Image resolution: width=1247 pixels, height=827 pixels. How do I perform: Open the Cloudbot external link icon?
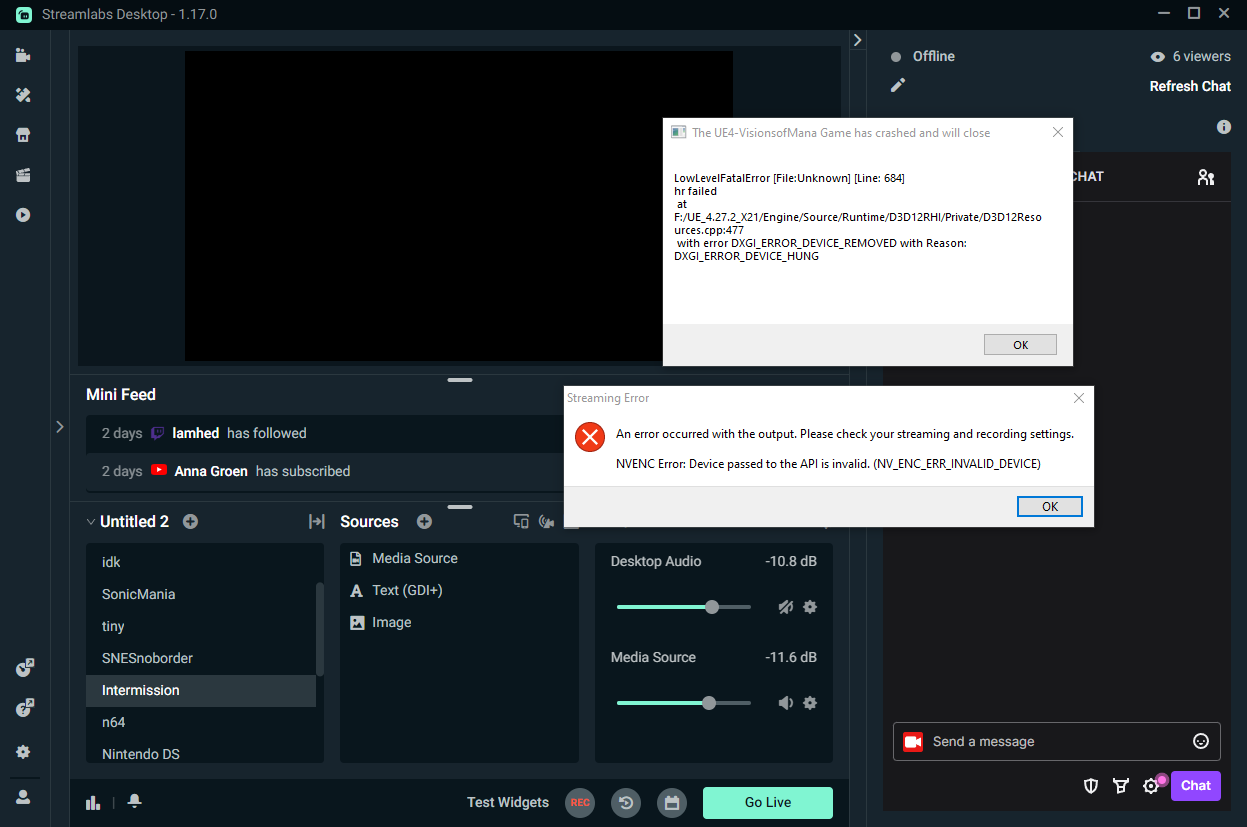tap(25, 709)
